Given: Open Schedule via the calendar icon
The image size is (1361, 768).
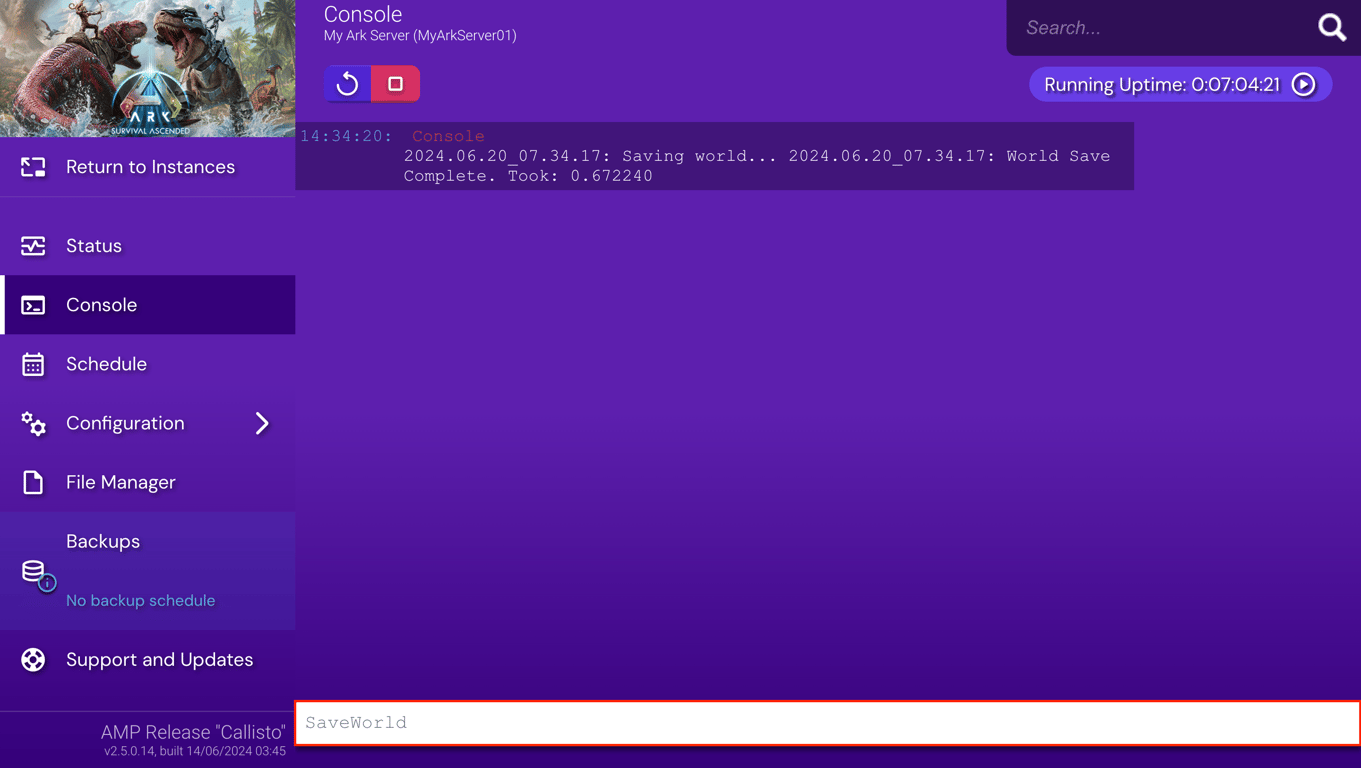Looking at the screenshot, I should (x=33, y=364).
